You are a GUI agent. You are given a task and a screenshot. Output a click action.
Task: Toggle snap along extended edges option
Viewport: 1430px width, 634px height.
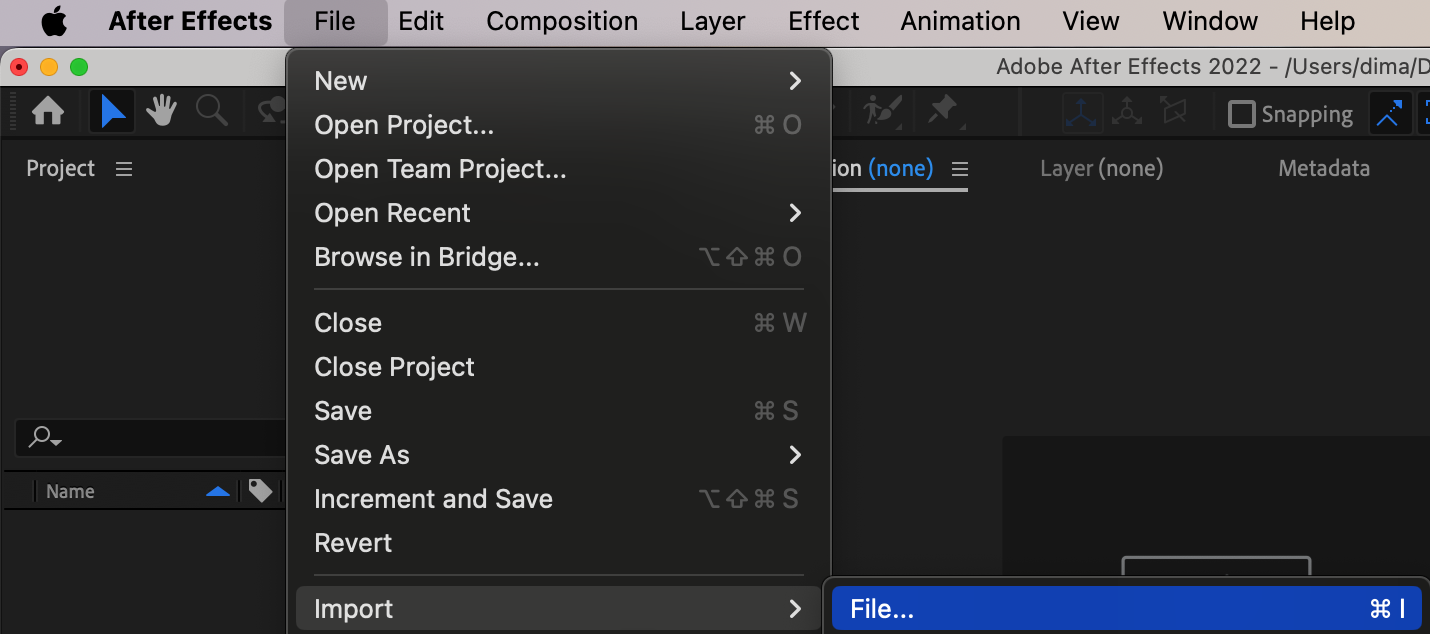pos(1388,114)
